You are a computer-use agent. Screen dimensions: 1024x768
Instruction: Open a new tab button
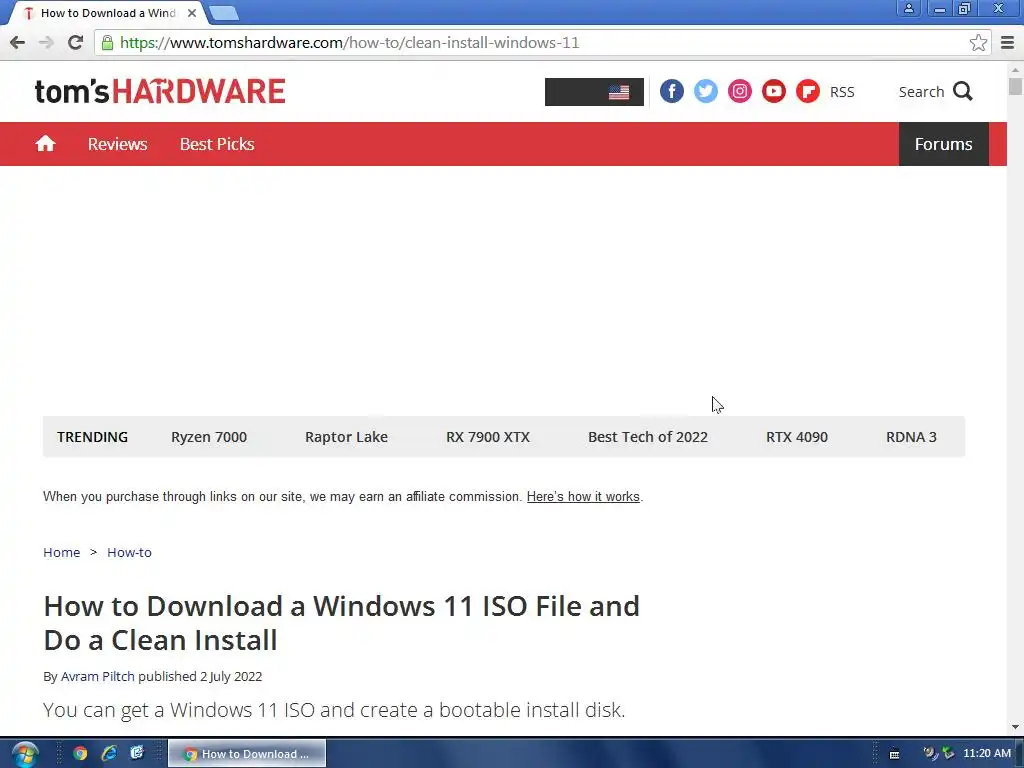tap(224, 13)
